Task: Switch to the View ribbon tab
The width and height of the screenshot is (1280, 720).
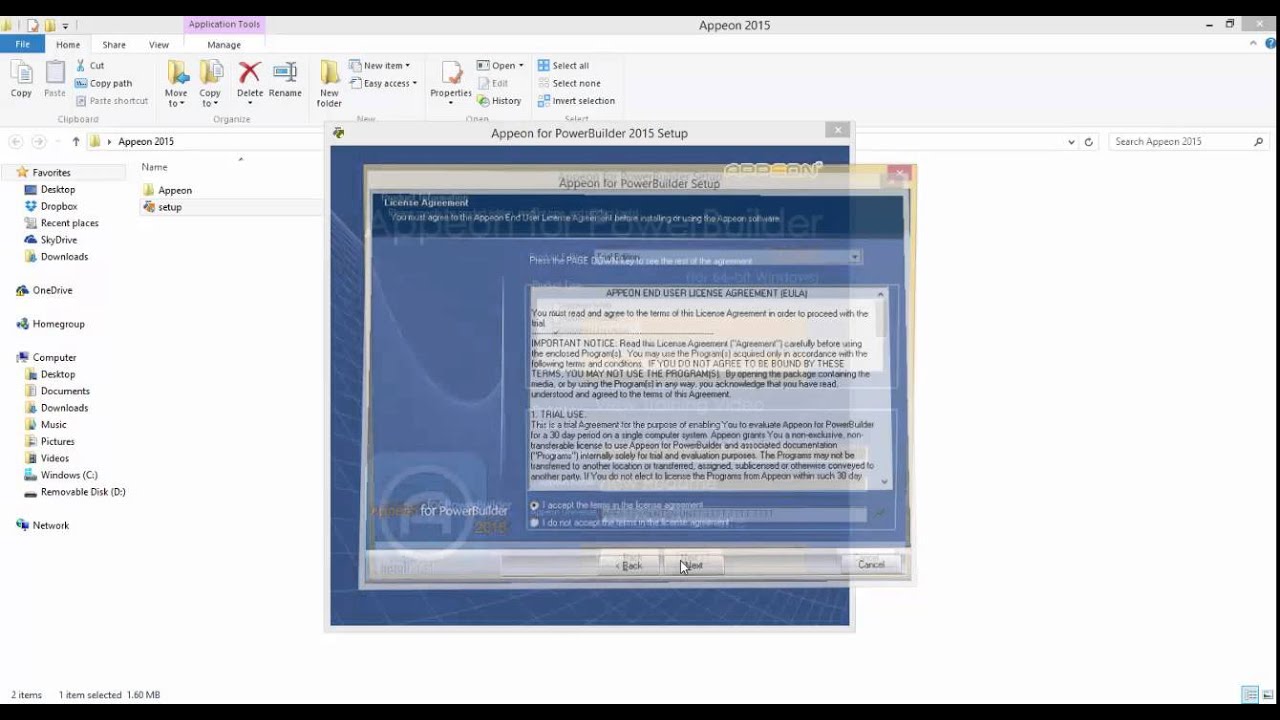Action: pos(159,45)
